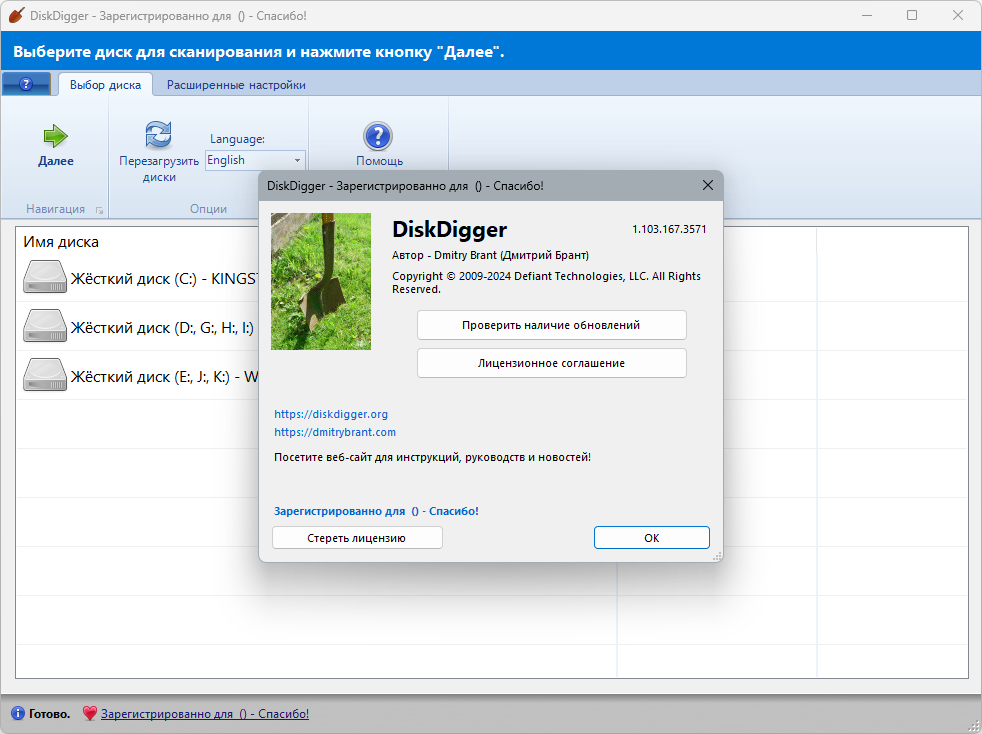
Task: Click the blue Помощь question mark icon
Action: [x=378, y=136]
